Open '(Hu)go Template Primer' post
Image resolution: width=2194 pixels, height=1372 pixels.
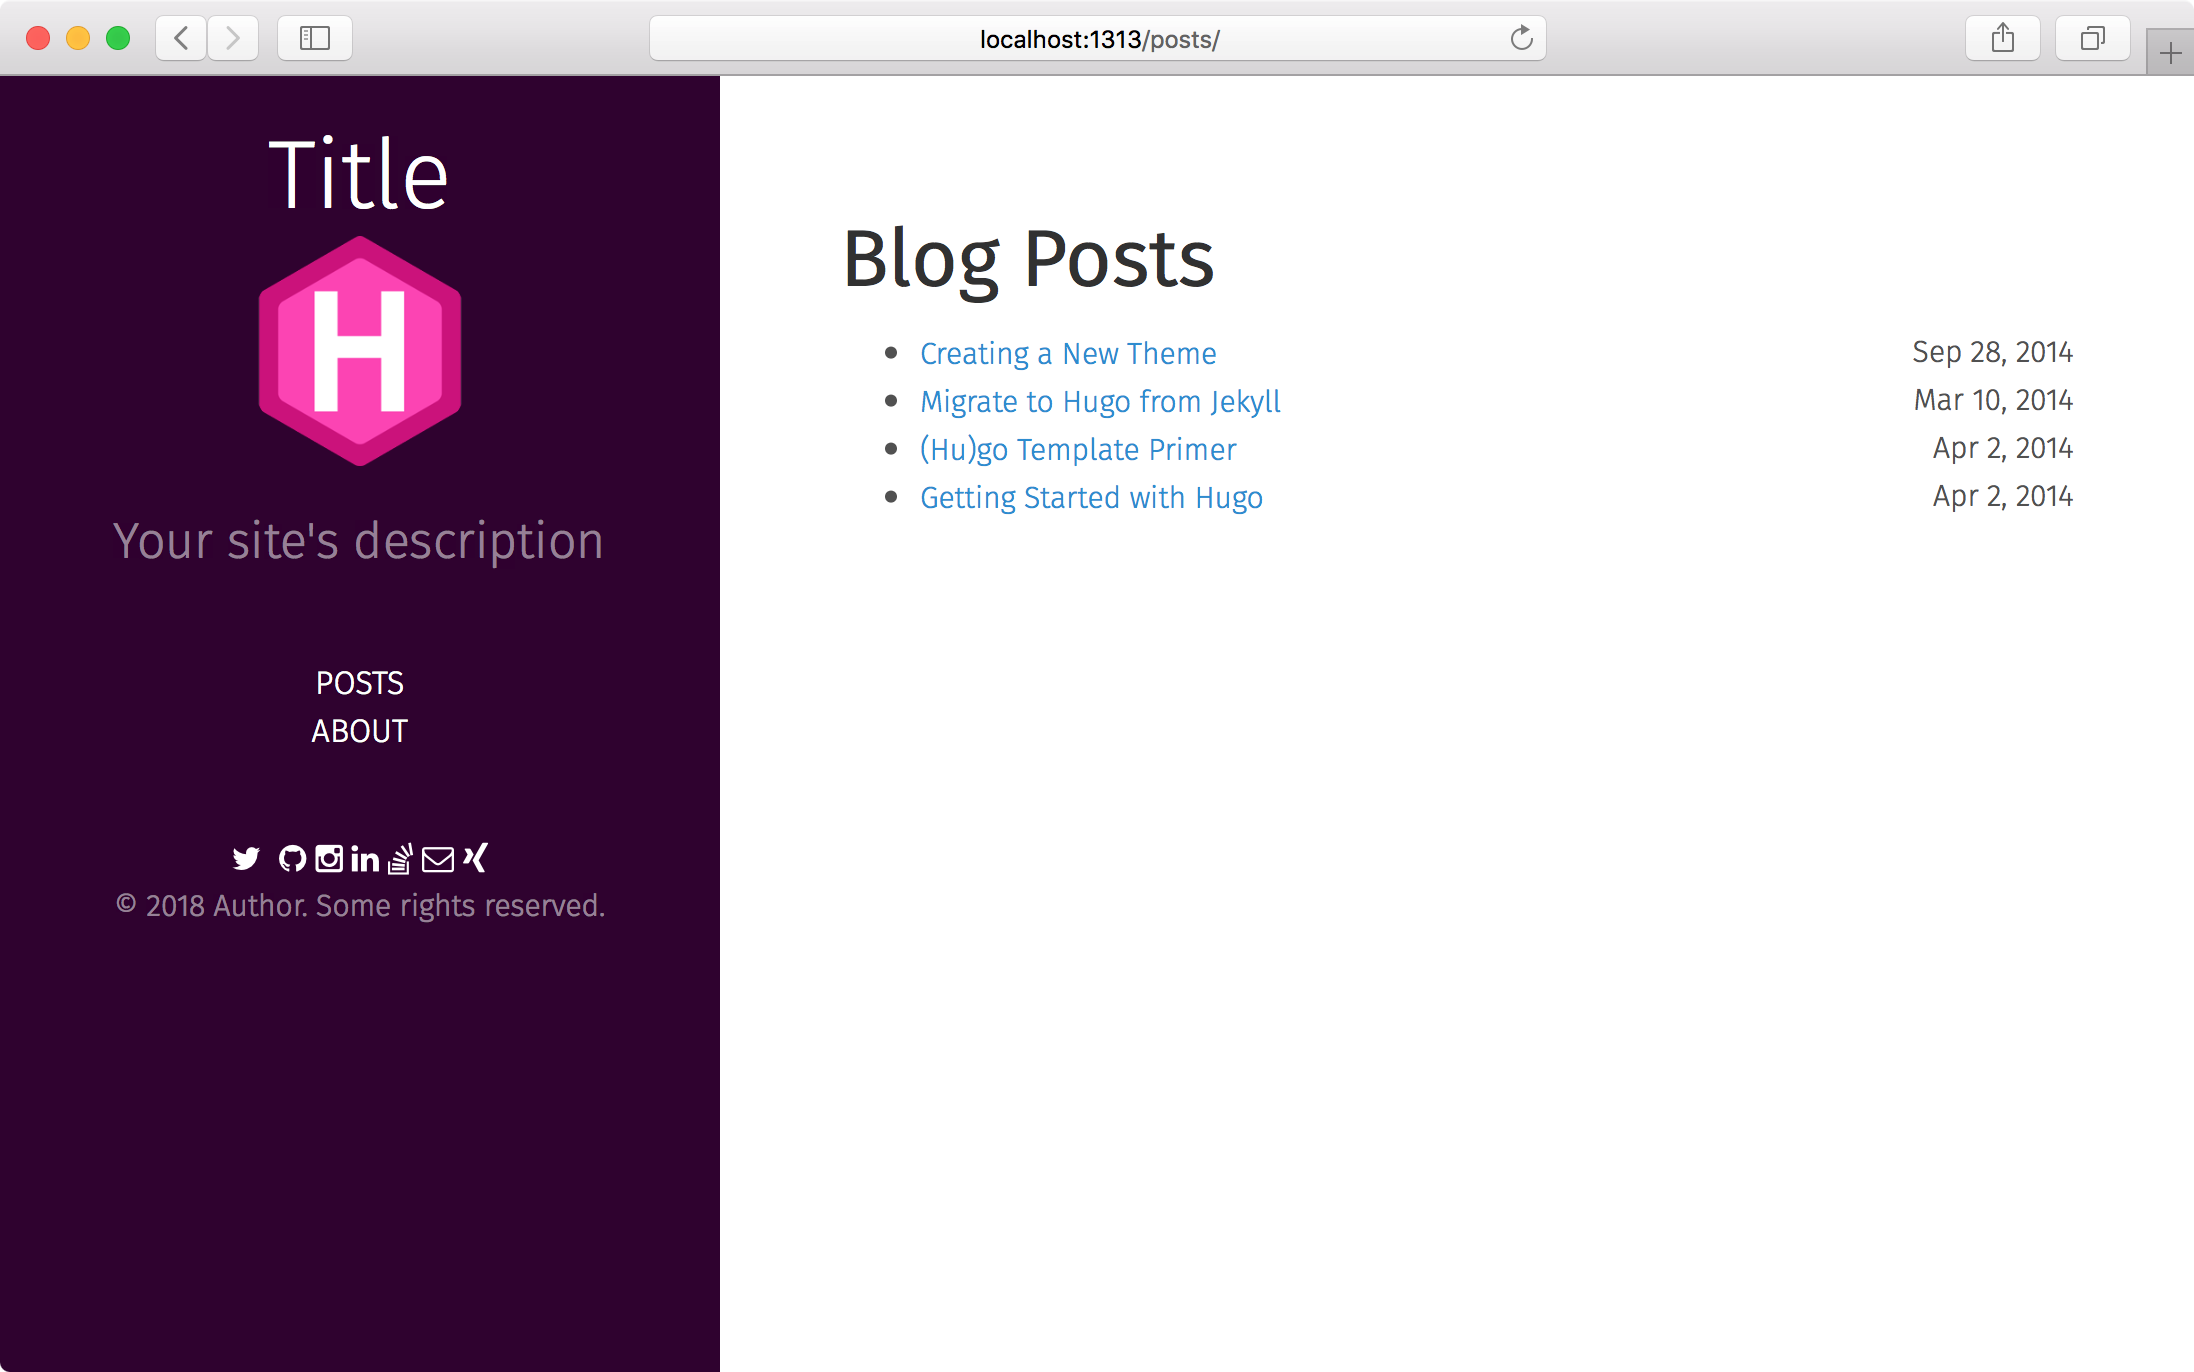coord(1078,449)
